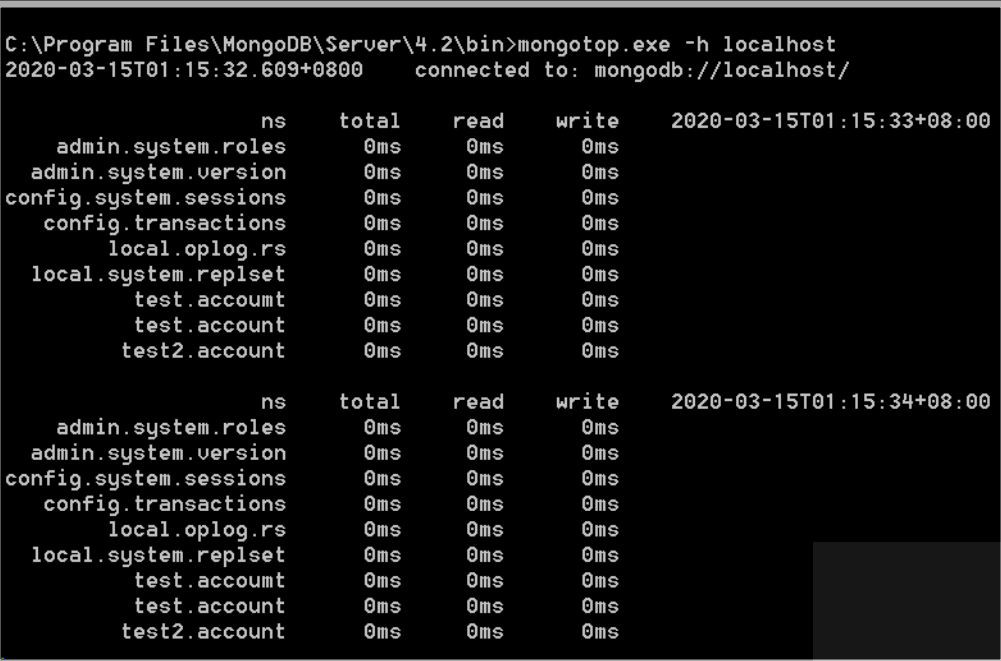Click local.oplog.rs in the first table
Screen dimensions: 1001x661
(x=197, y=249)
